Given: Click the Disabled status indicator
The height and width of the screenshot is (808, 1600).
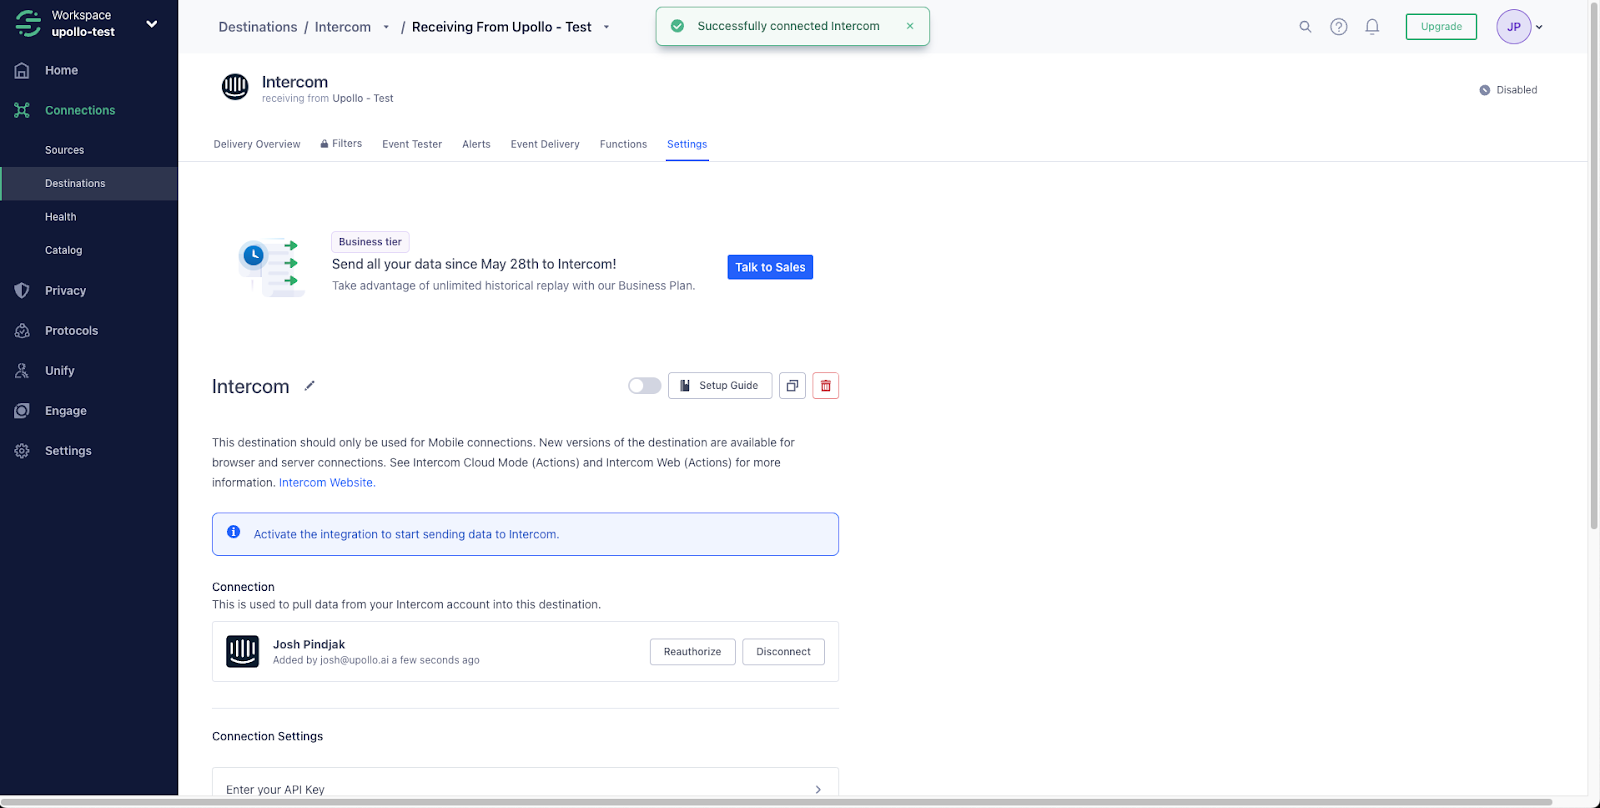Looking at the screenshot, I should pyautogui.click(x=1508, y=90).
